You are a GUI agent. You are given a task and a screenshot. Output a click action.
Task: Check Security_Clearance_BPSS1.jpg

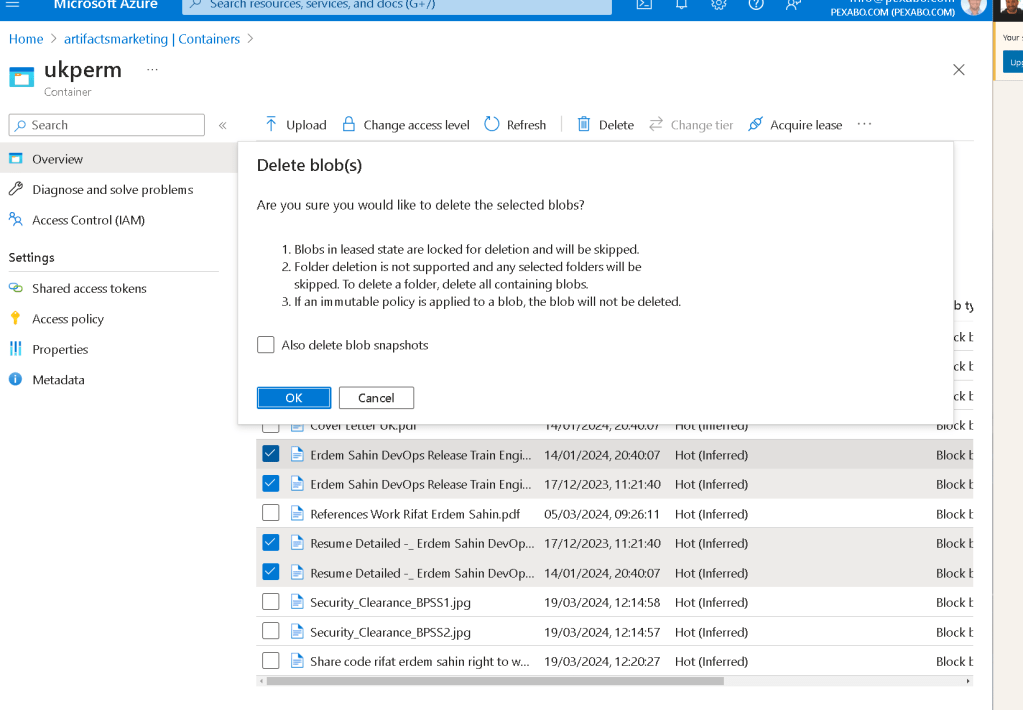click(x=271, y=602)
